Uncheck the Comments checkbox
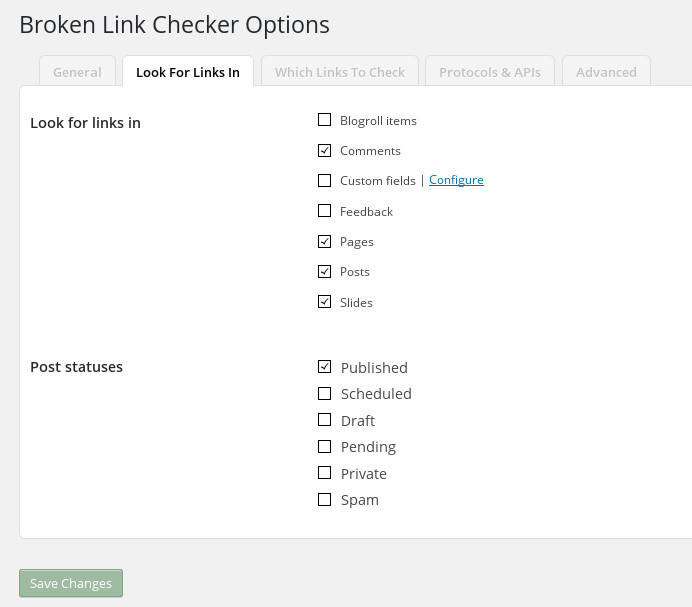This screenshot has width=692, height=607. click(324, 151)
